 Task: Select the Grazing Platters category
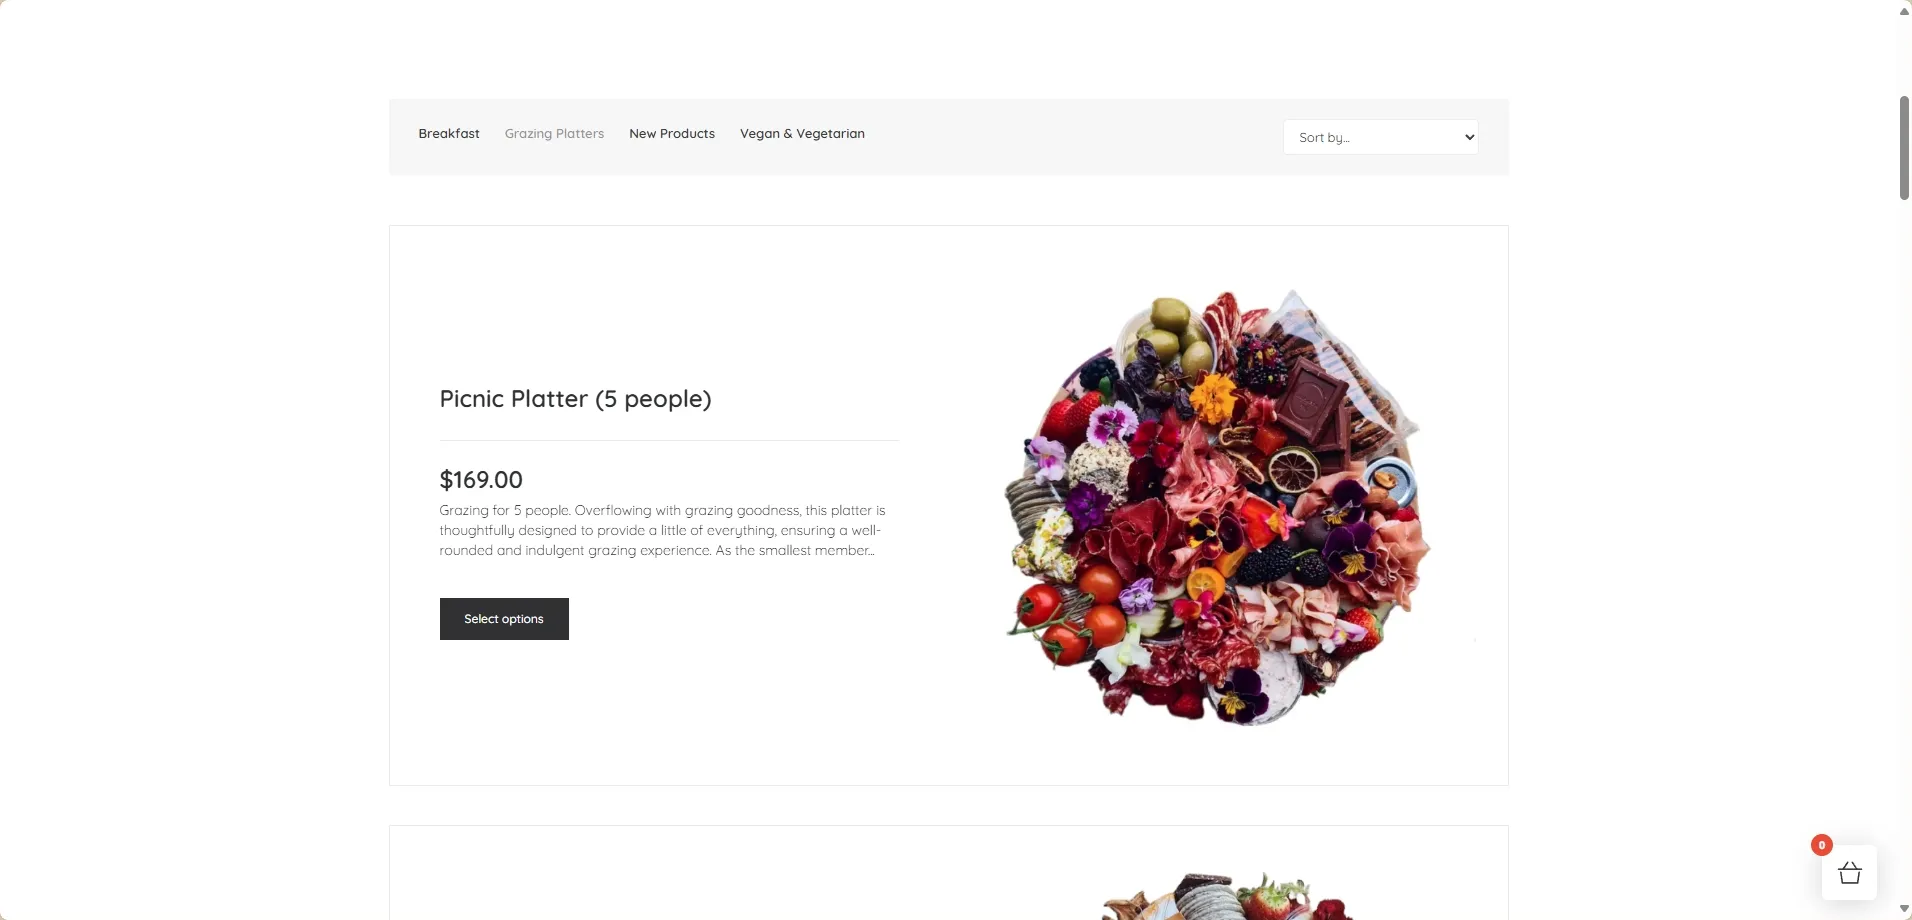click(x=554, y=133)
